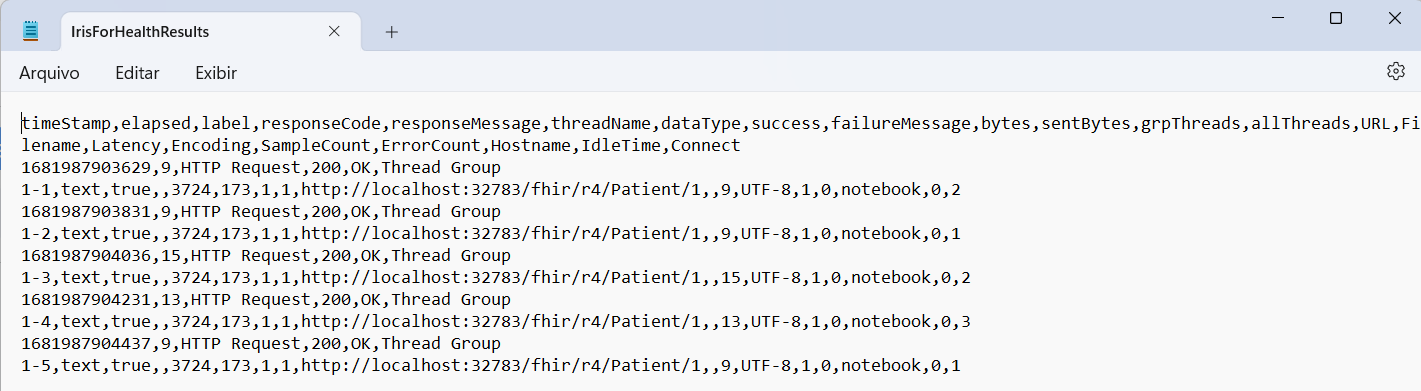1421x391 pixels.
Task: Minimize the Notepad window
Action: [x=1278, y=18]
